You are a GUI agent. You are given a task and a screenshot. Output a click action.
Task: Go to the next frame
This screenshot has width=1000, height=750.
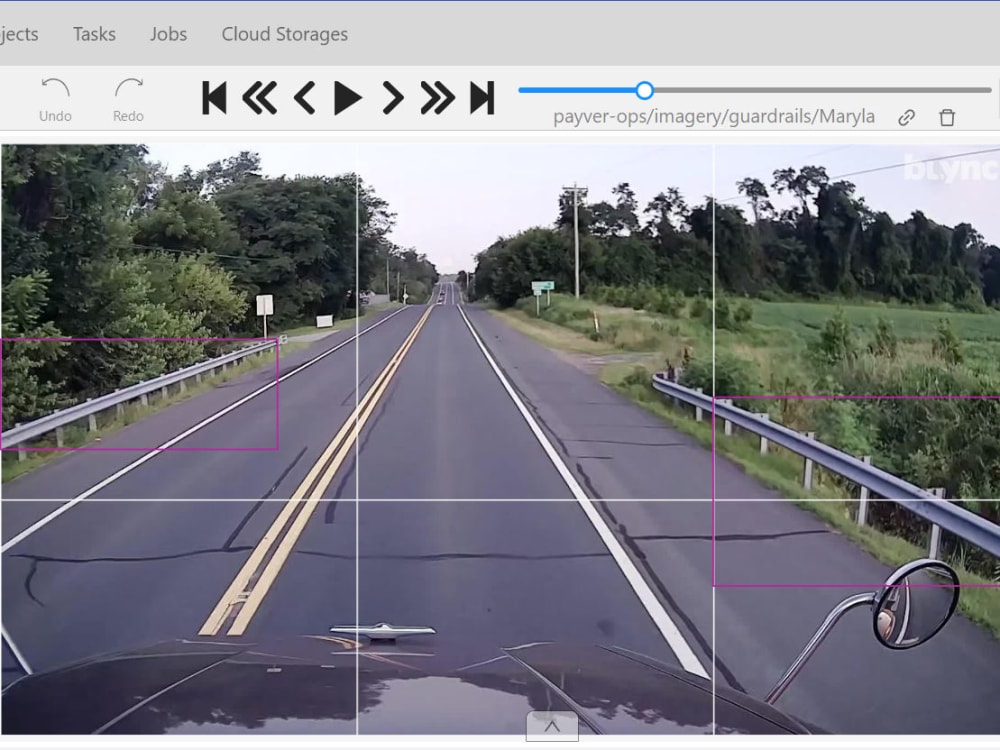392,98
